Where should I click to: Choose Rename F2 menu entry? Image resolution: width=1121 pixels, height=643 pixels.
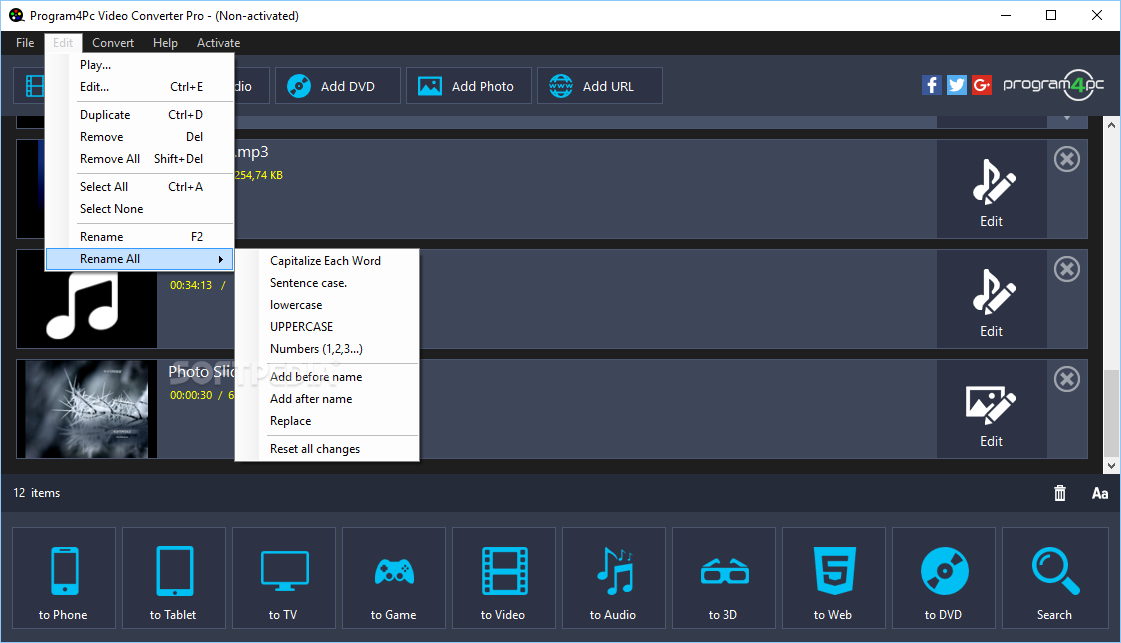[x=140, y=237]
